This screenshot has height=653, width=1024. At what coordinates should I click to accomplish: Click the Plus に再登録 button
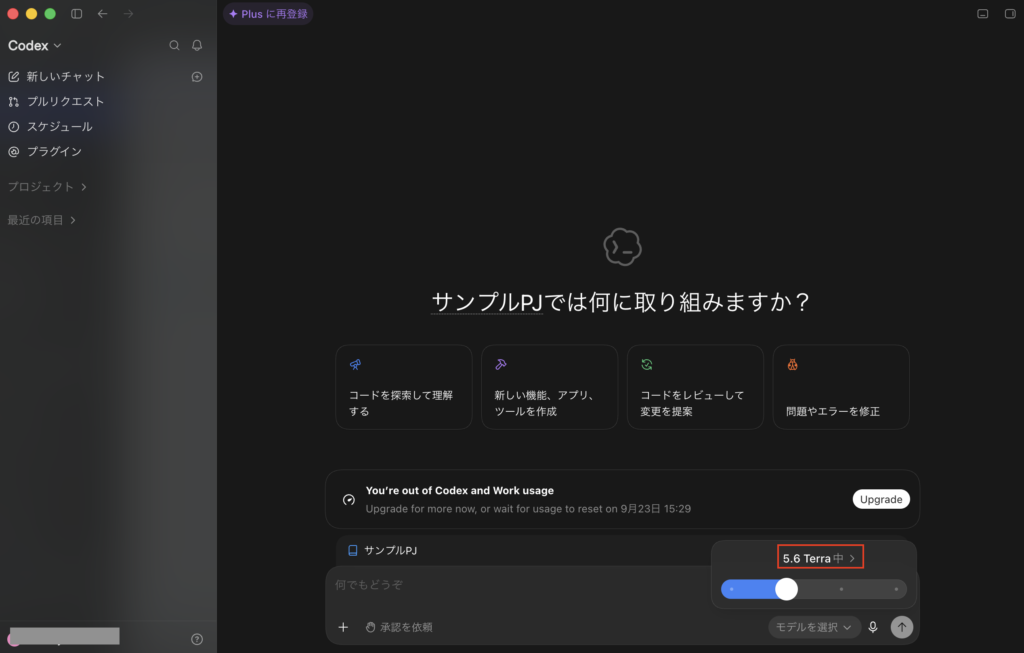(x=268, y=14)
